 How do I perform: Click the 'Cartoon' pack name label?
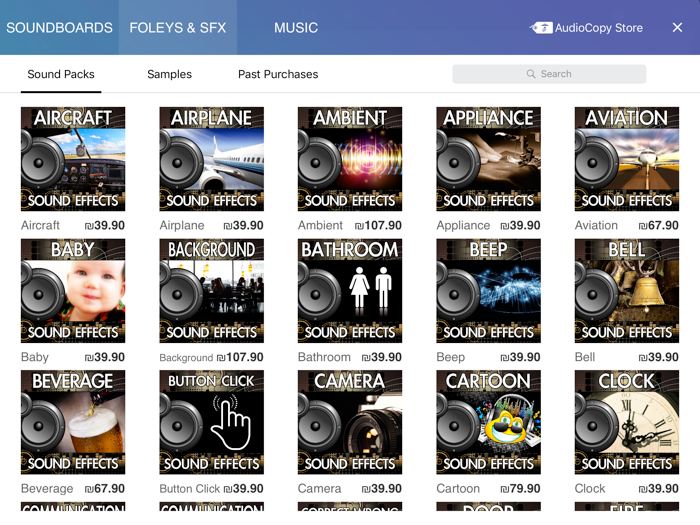click(458, 489)
